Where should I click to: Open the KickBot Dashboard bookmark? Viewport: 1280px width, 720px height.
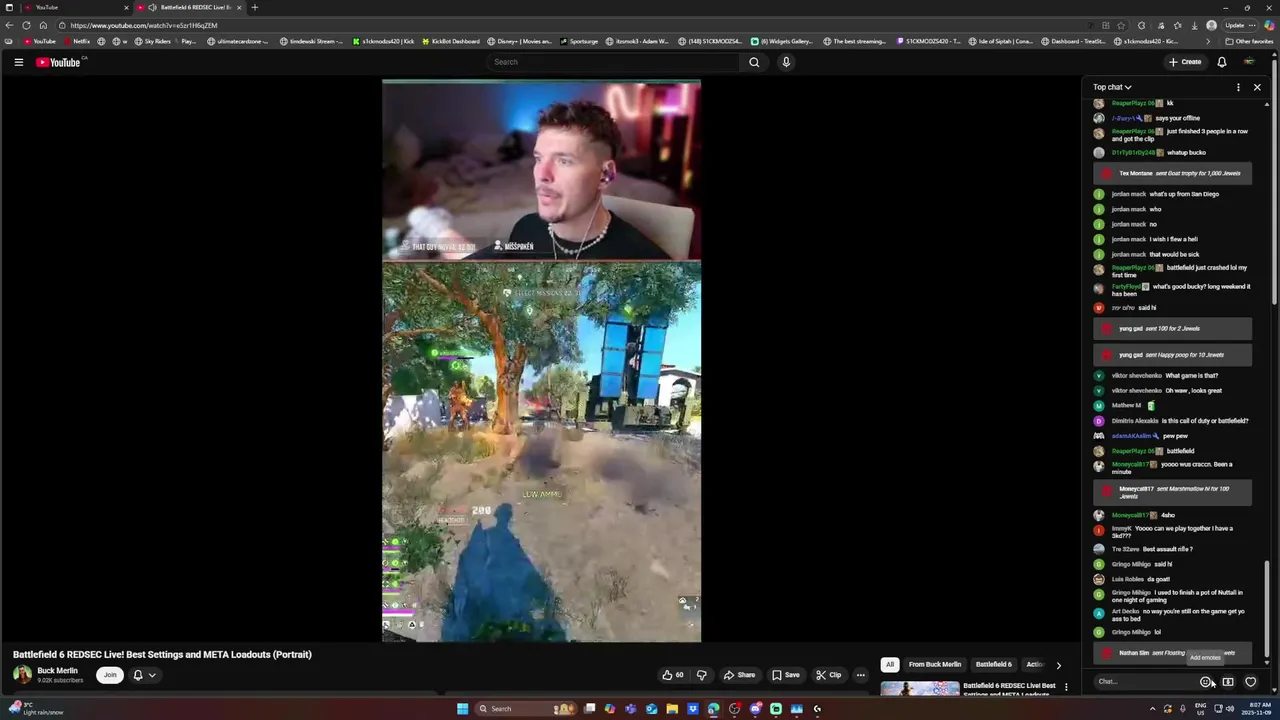tap(450, 41)
